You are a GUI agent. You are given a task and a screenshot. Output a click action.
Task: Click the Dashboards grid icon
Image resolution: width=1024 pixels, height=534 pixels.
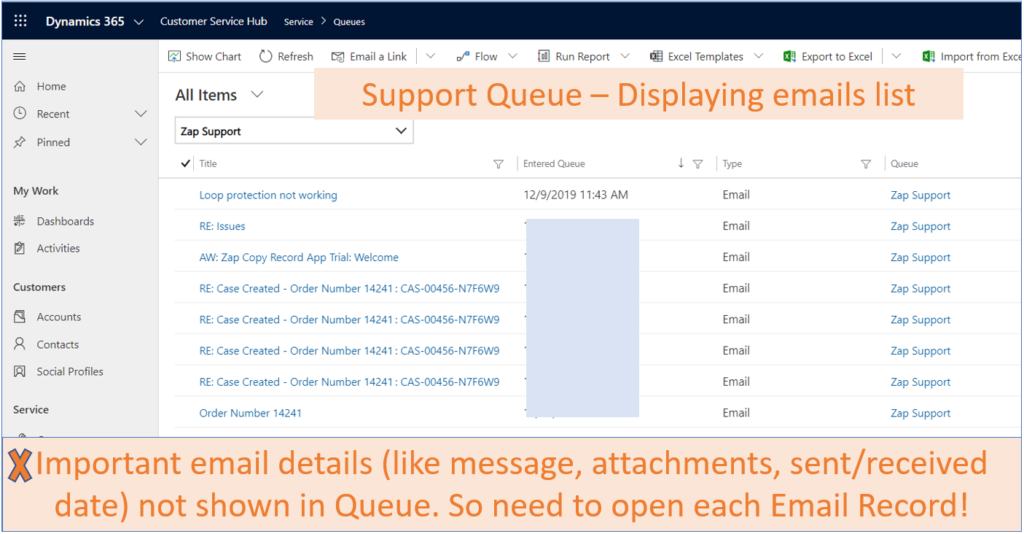[20, 221]
